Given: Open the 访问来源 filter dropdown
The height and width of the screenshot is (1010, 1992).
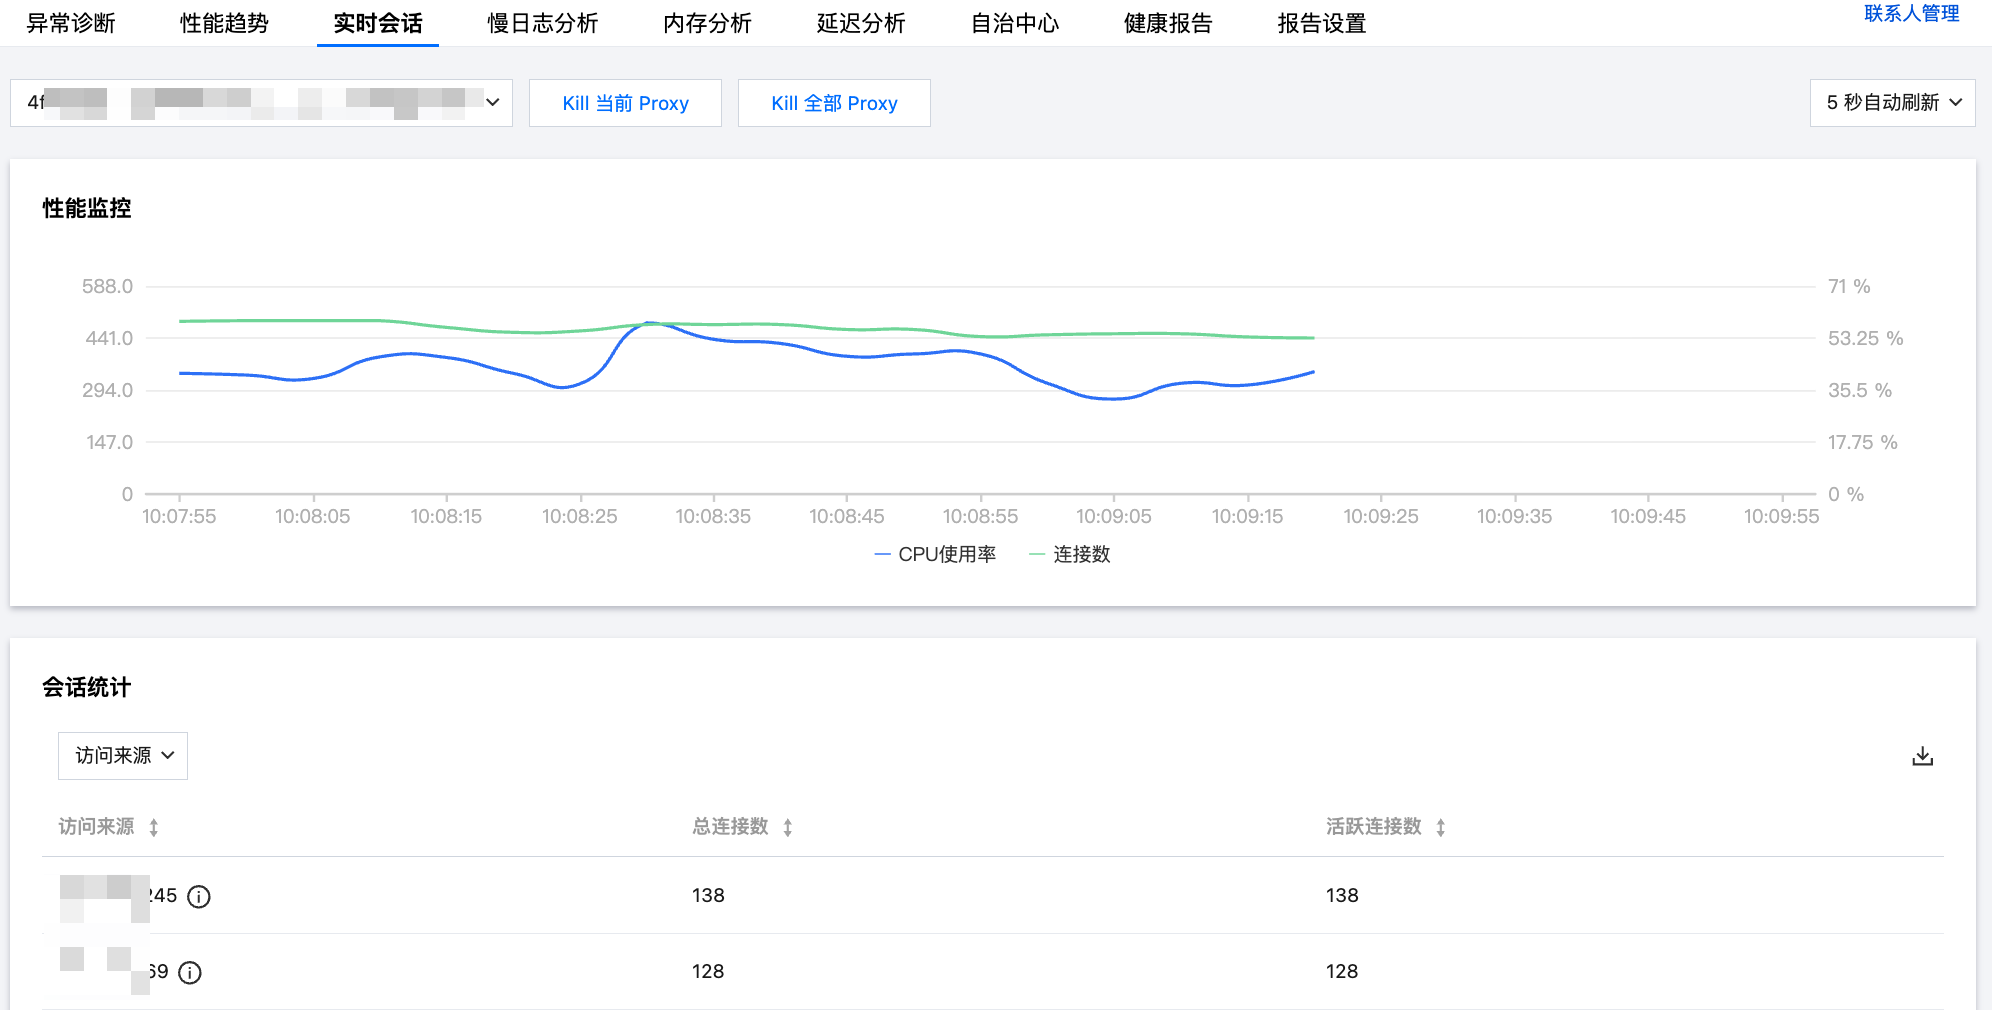Looking at the screenshot, I should point(123,756).
